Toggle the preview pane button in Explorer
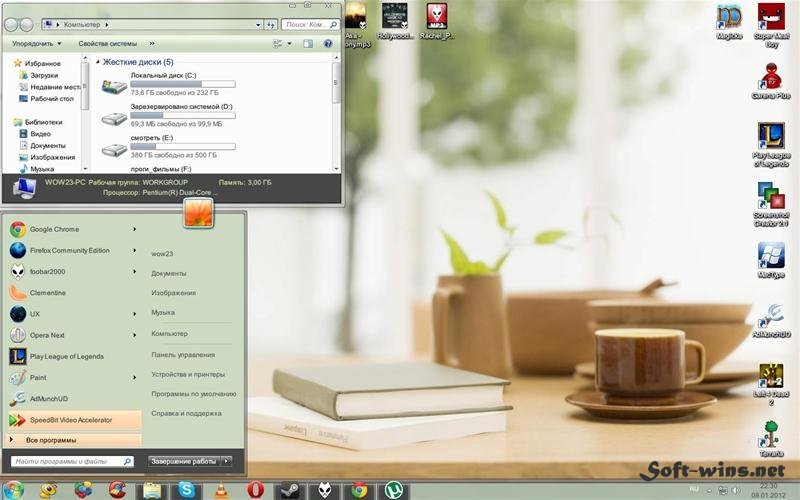This screenshot has height=500, width=800. point(308,44)
